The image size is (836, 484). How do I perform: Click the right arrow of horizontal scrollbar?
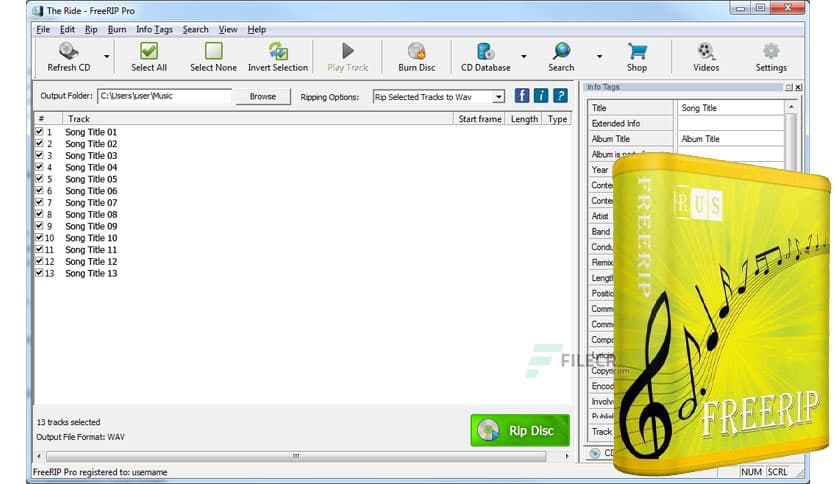coord(567,456)
